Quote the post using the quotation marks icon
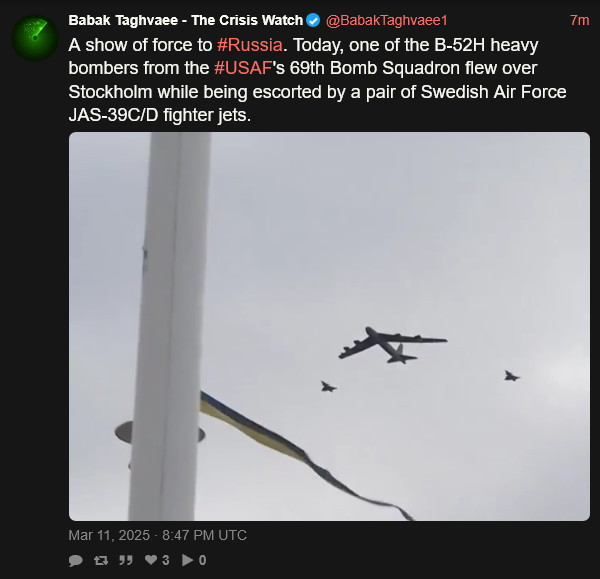Image resolution: width=600 pixels, height=579 pixels. pos(126,560)
